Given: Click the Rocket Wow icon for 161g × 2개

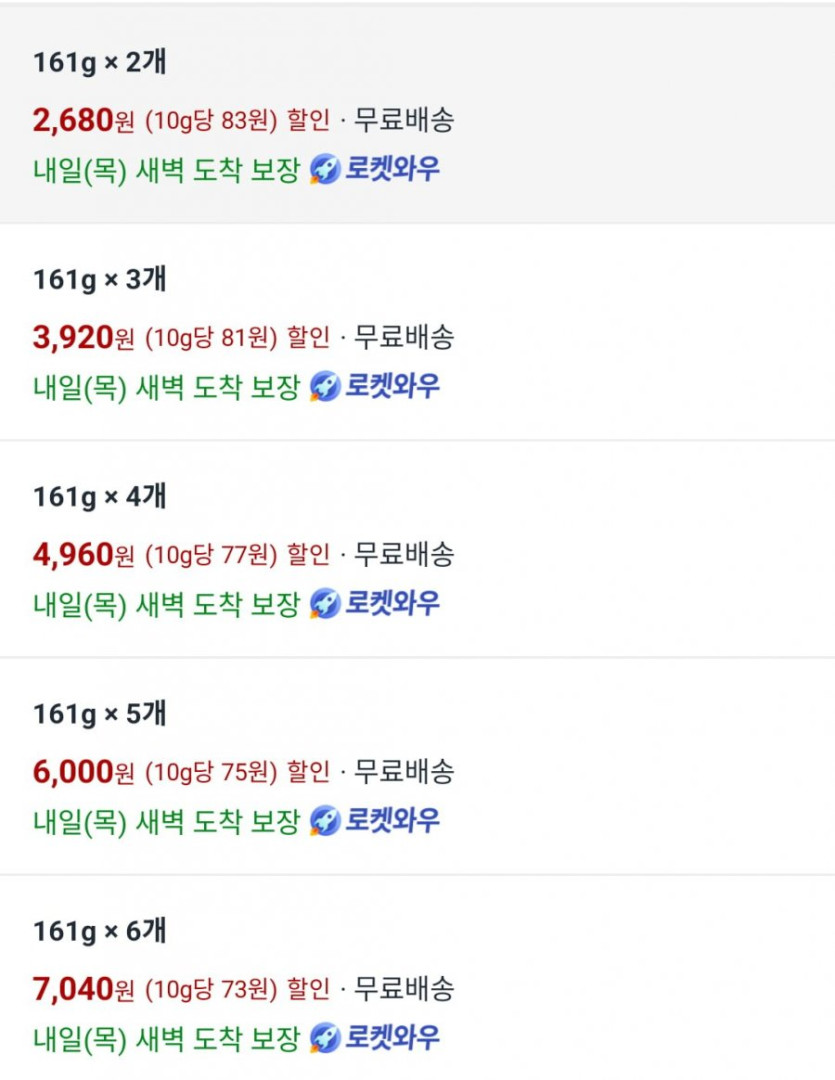Looking at the screenshot, I should pyautogui.click(x=325, y=169).
